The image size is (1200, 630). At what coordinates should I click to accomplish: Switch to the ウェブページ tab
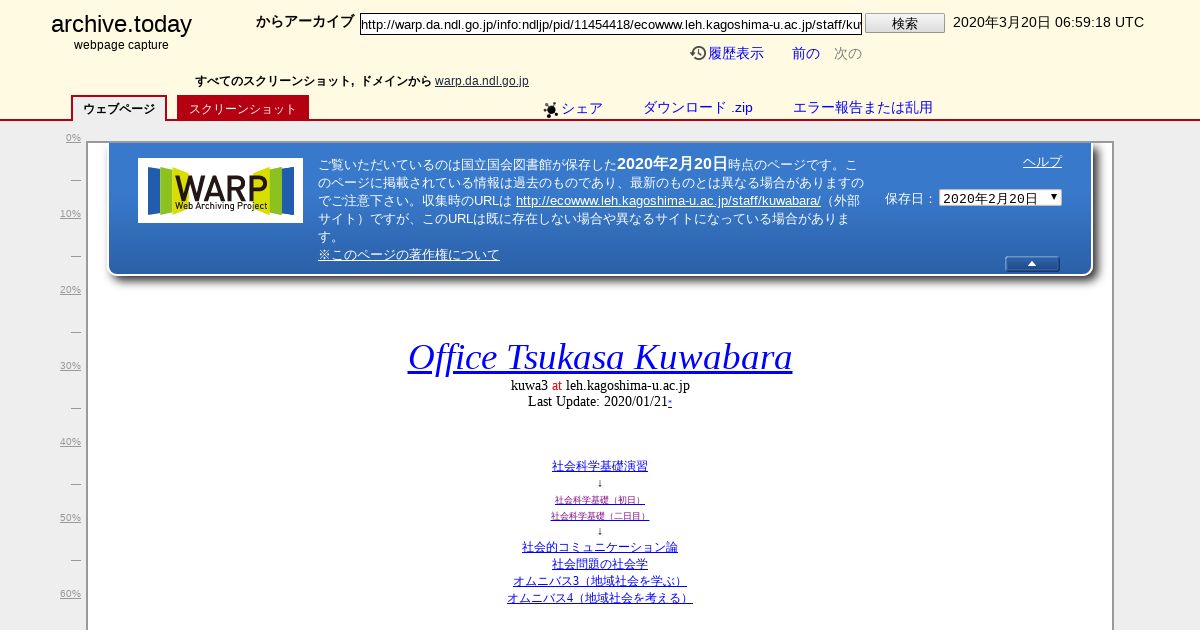119,108
